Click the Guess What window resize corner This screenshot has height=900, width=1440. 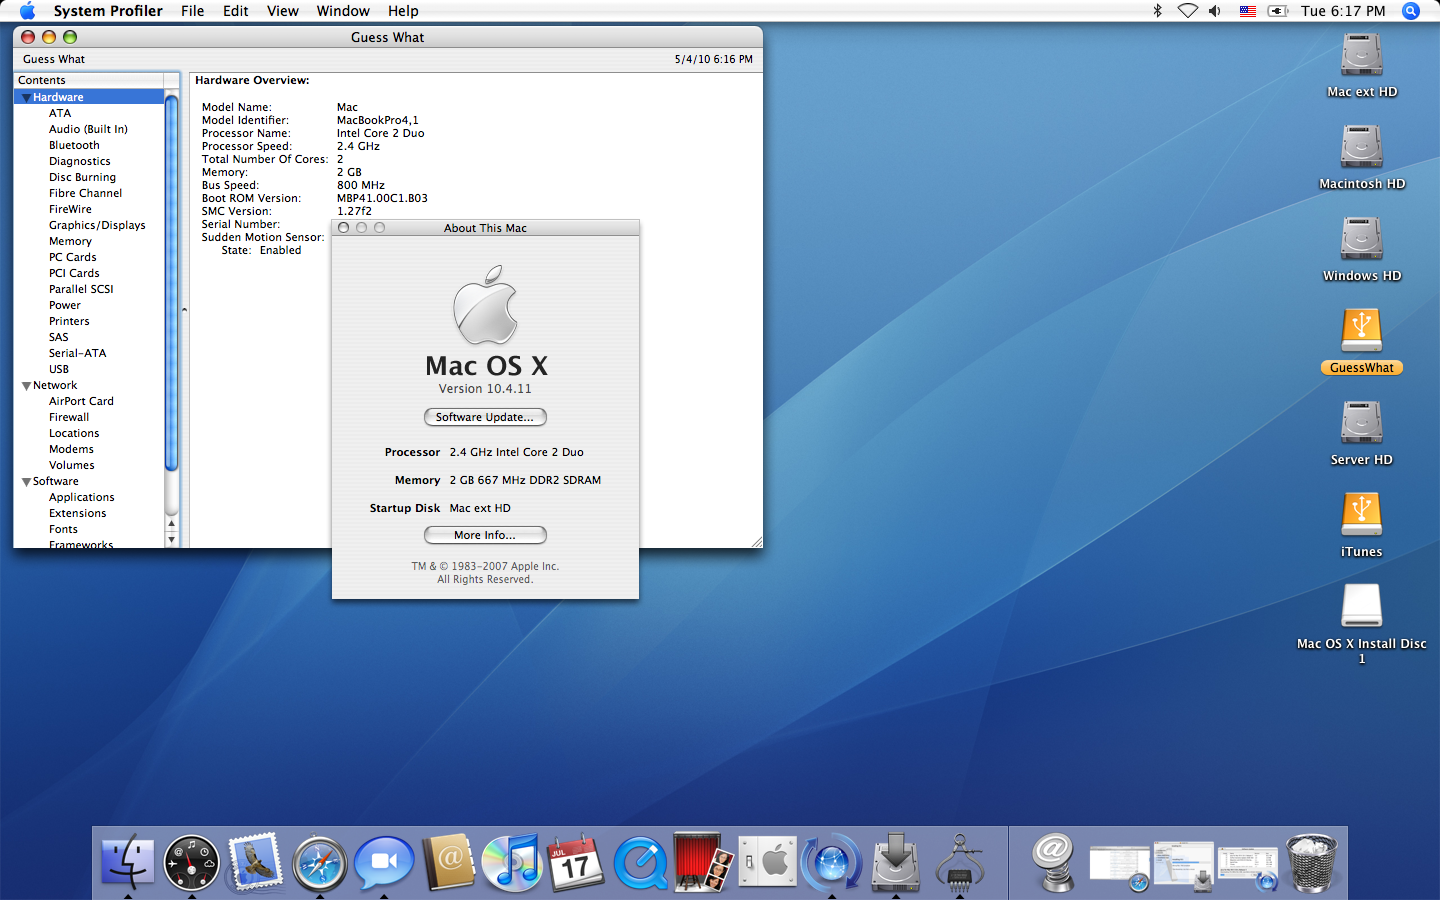(756, 541)
